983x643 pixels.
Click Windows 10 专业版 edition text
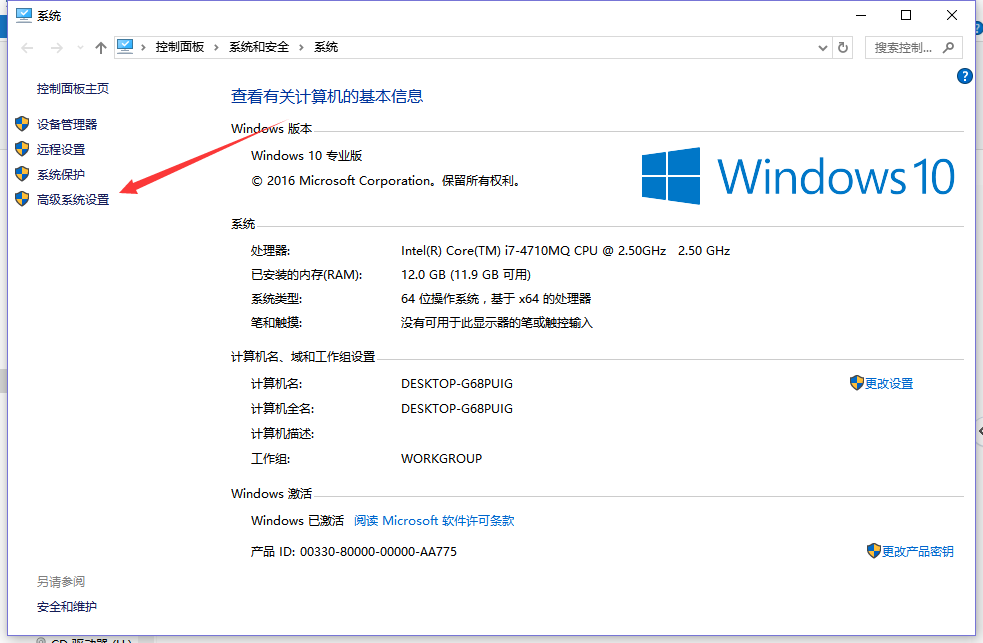click(x=307, y=155)
